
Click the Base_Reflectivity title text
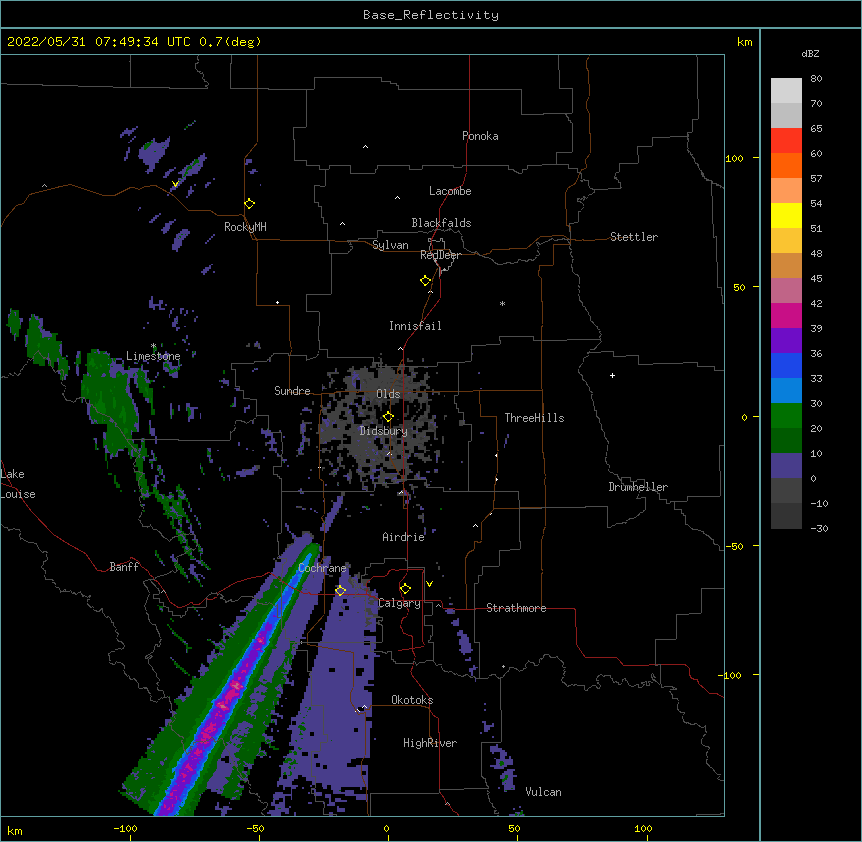(431, 15)
